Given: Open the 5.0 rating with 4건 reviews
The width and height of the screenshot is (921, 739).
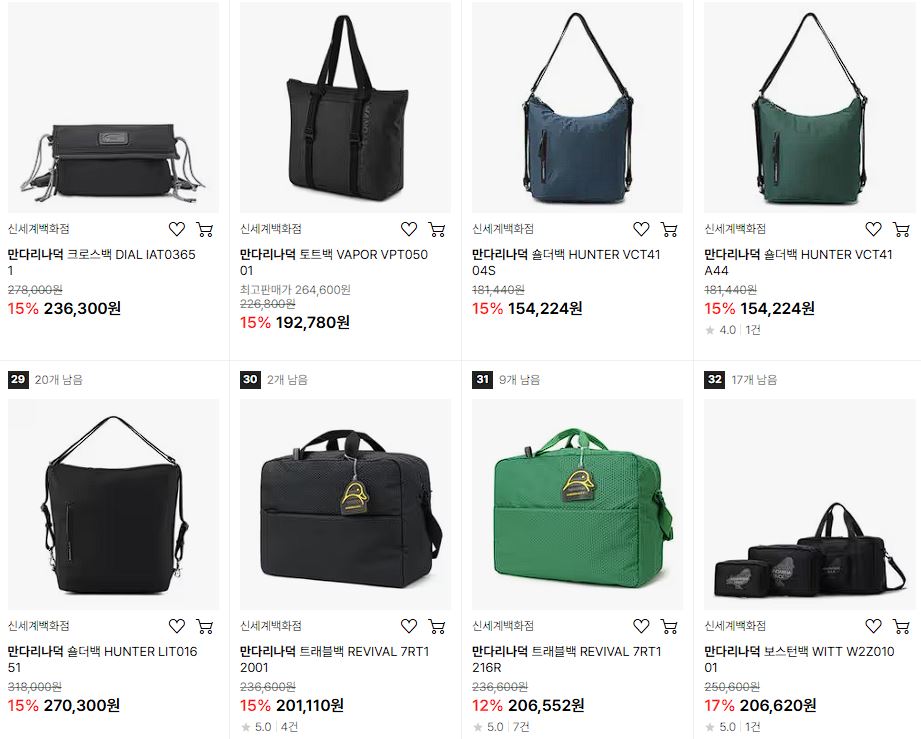Looking at the screenshot, I should point(270,727).
